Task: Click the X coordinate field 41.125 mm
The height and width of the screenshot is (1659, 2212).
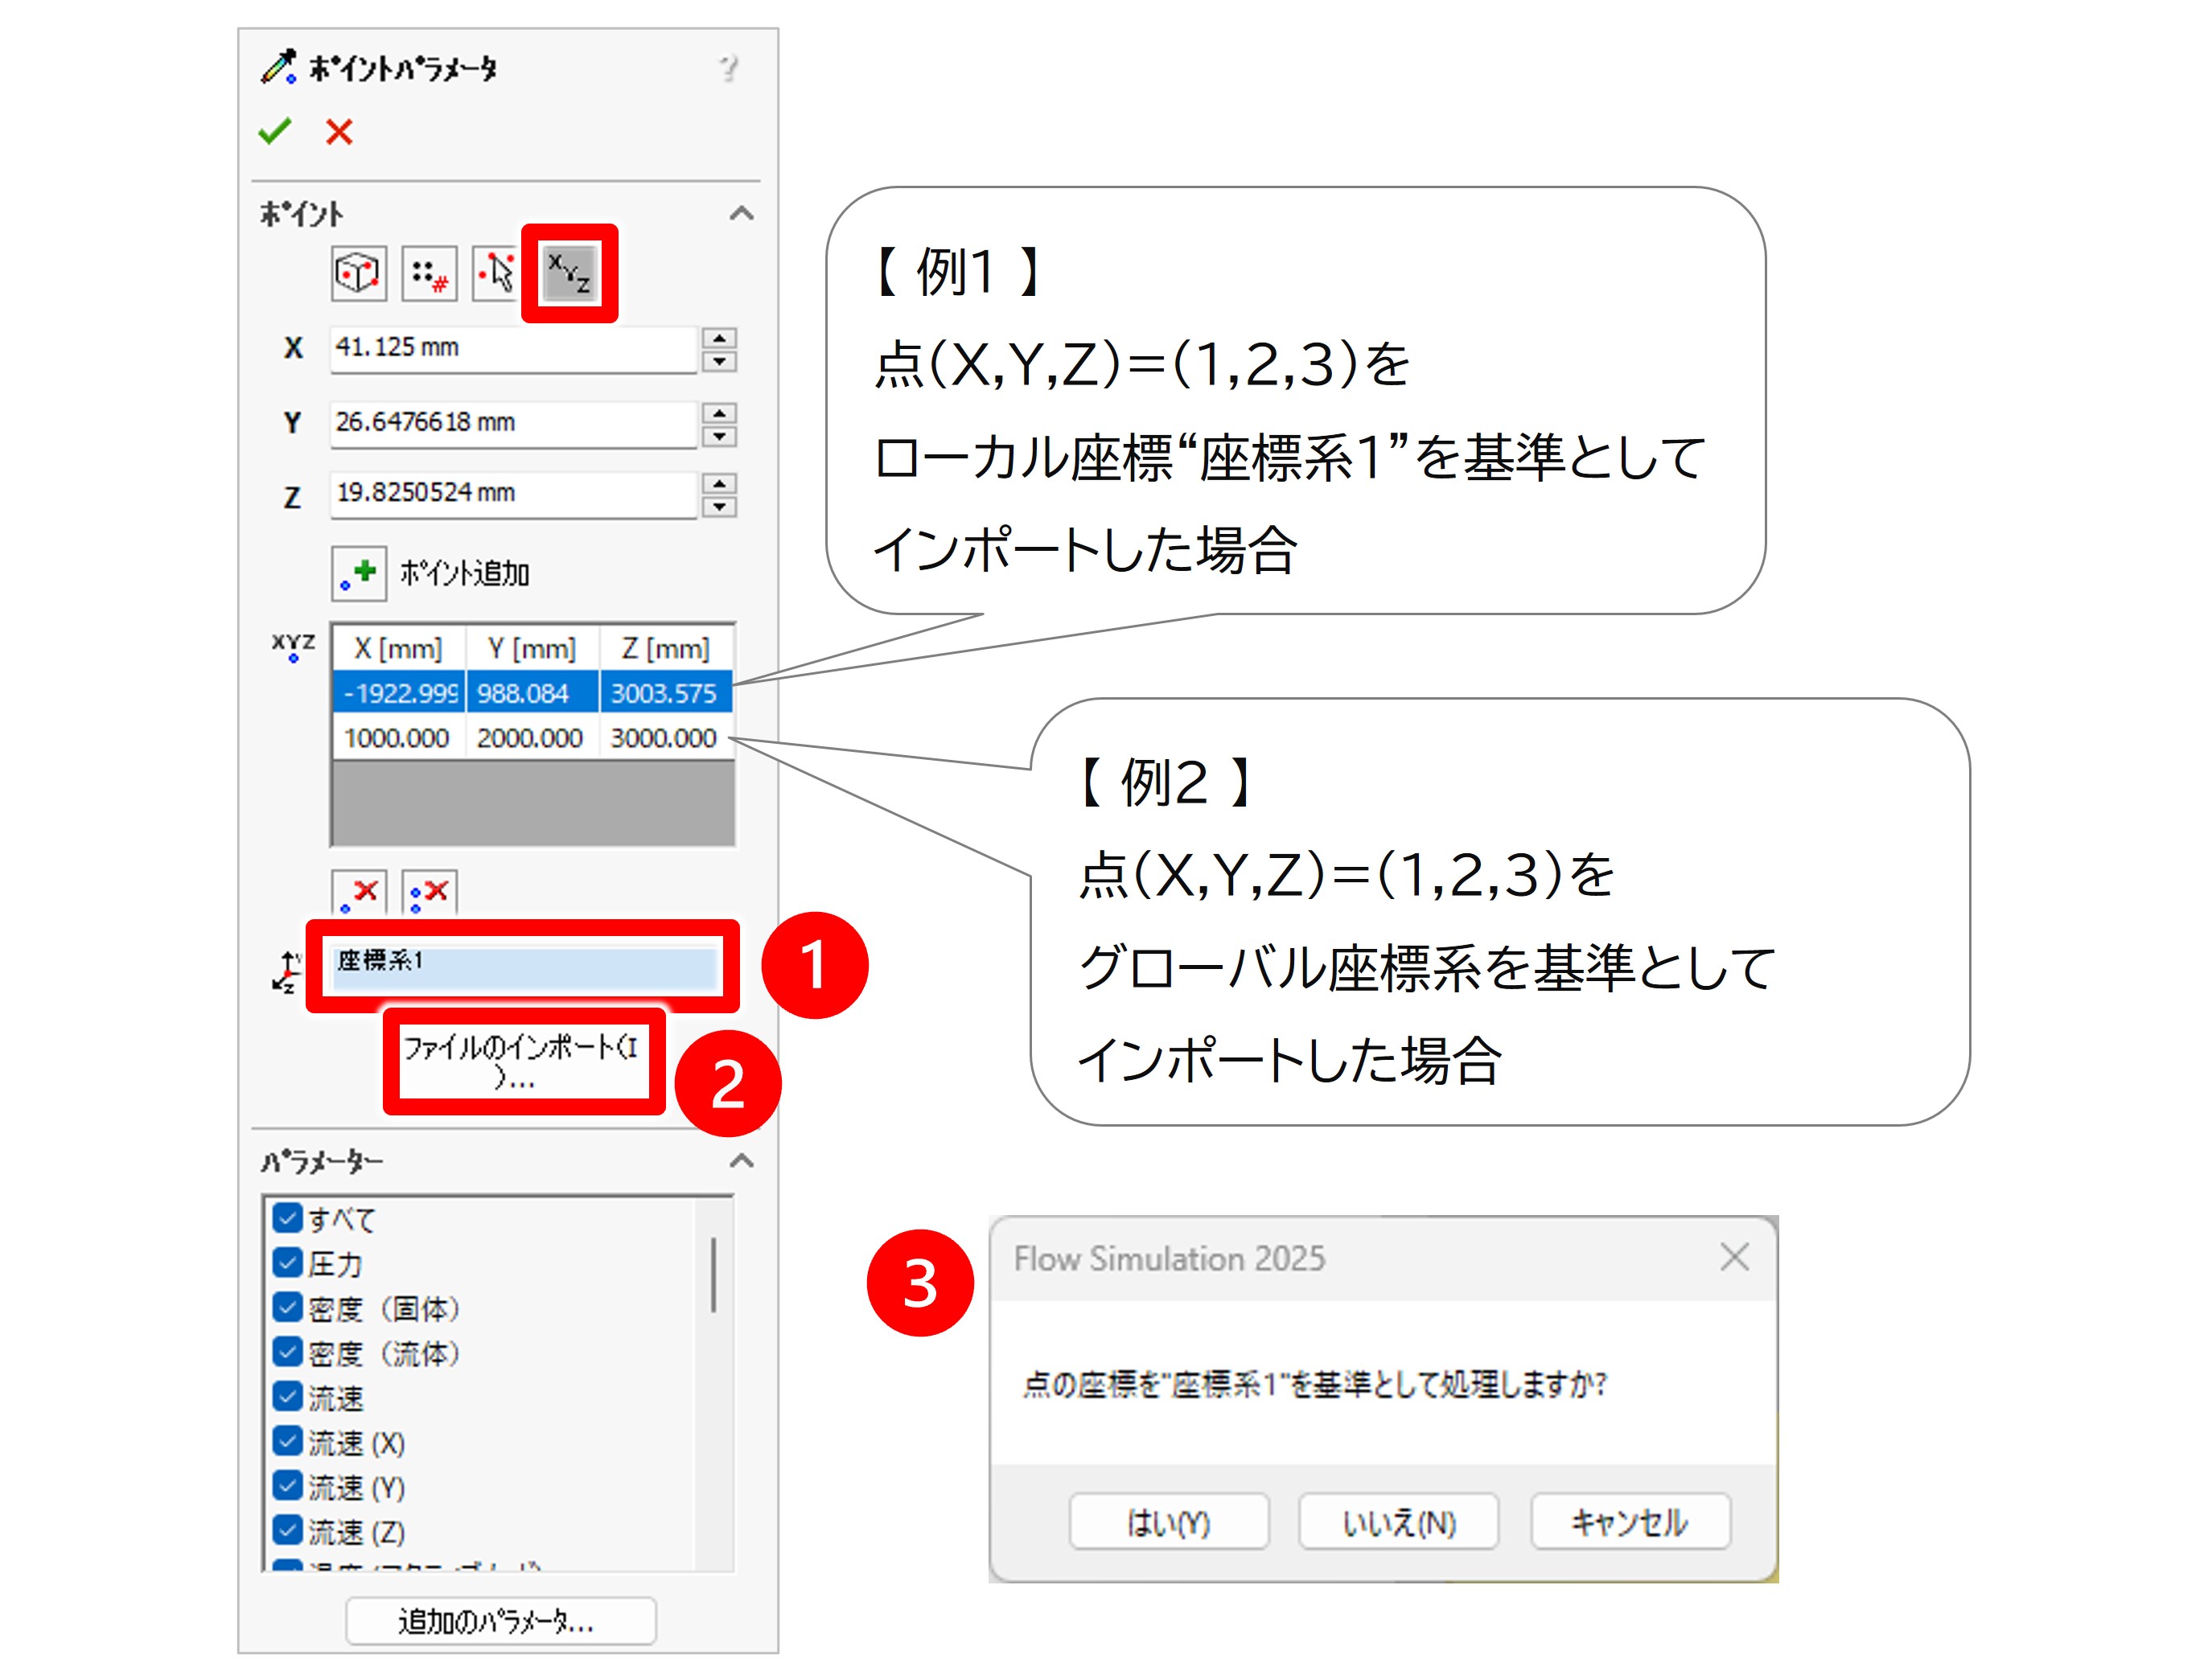Action: coord(513,349)
